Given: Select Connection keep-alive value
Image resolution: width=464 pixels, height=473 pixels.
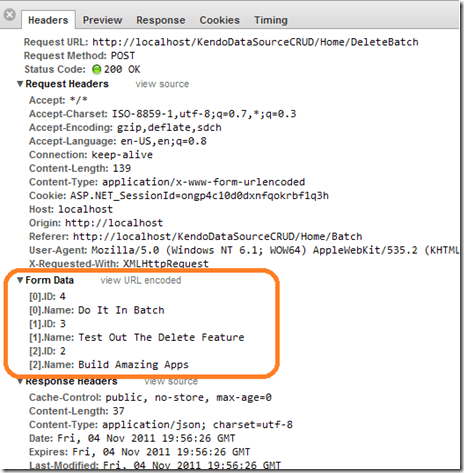Looking at the screenshot, I should click(x=122, y=155).
